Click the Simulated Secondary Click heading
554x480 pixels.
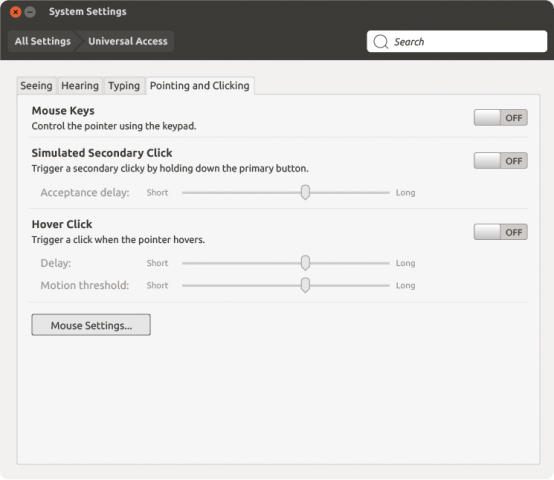pyautogui.click(x=102, y=153)
